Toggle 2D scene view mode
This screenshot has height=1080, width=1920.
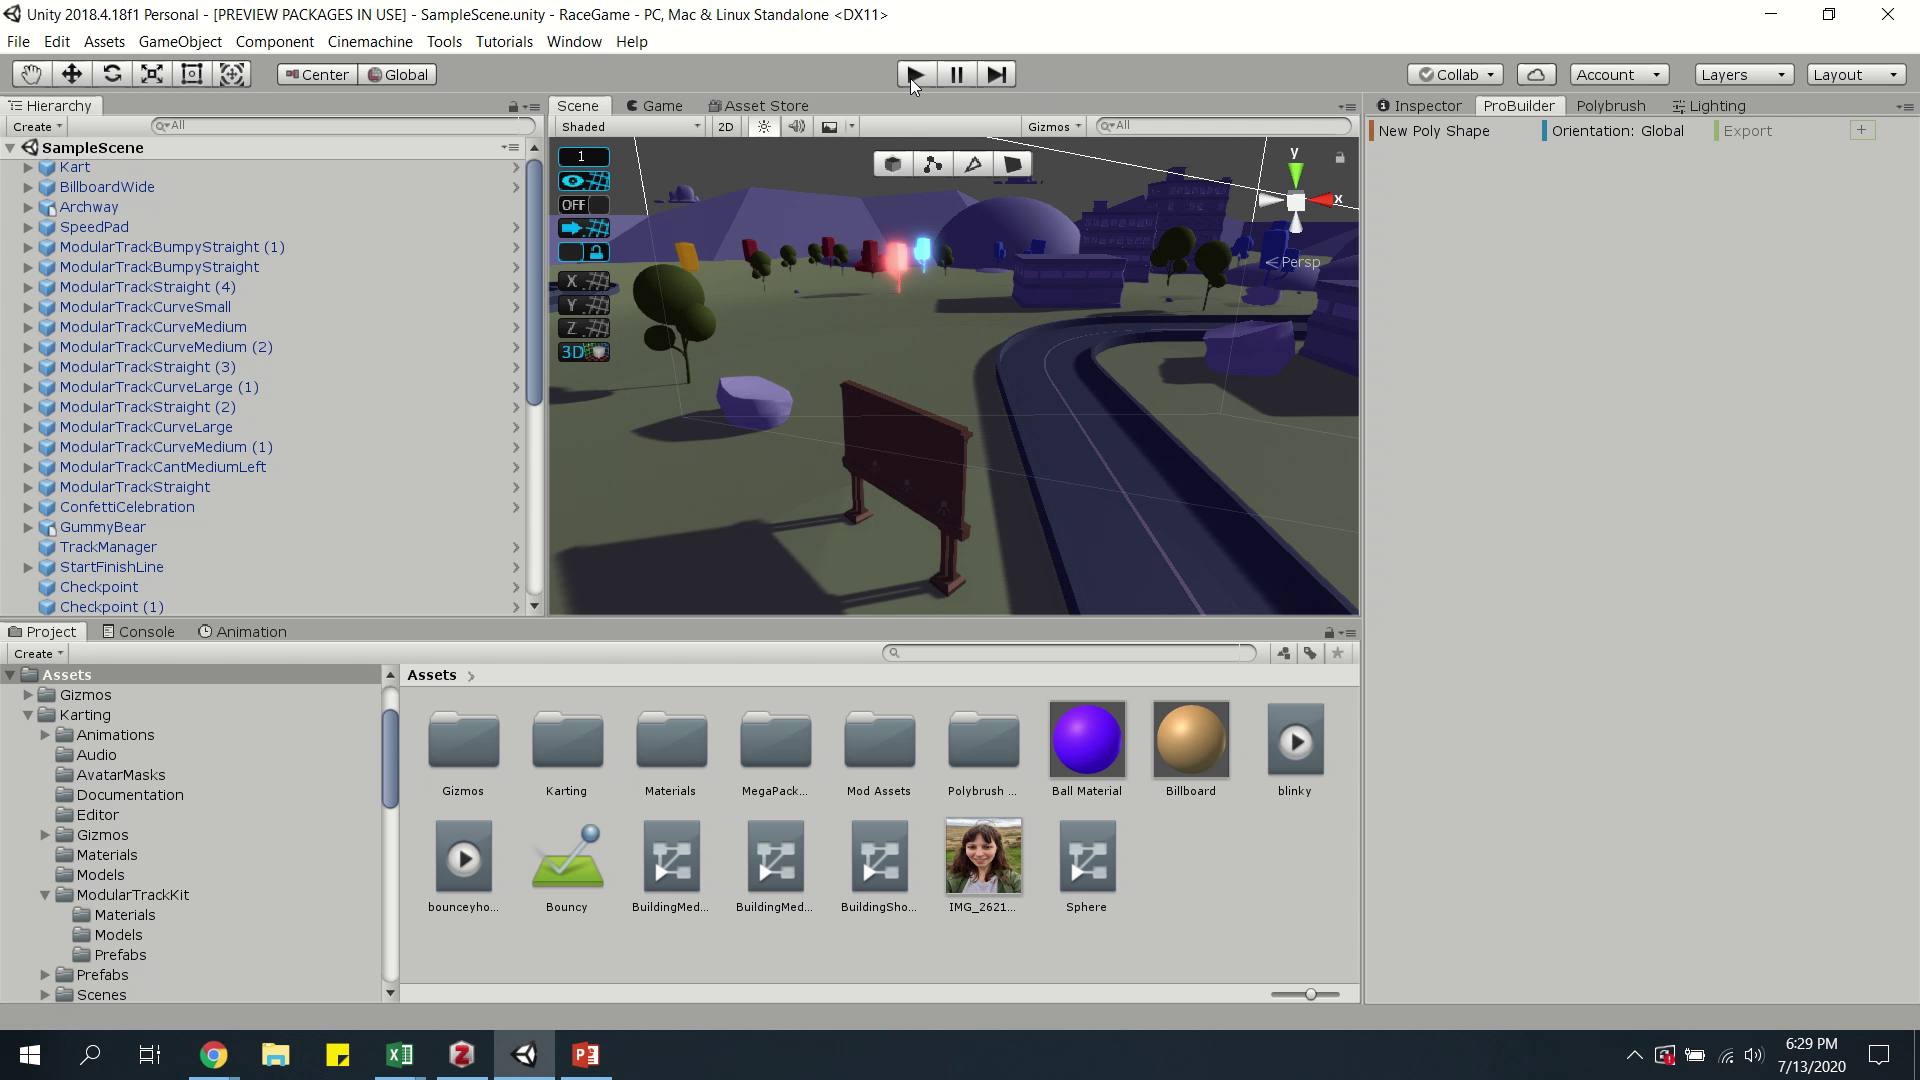click(x=726, y=126)
